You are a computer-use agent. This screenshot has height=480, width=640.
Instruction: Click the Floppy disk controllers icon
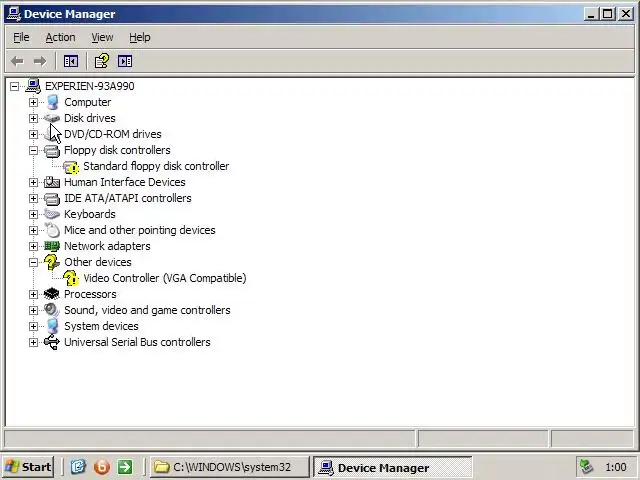pos(52,150)
